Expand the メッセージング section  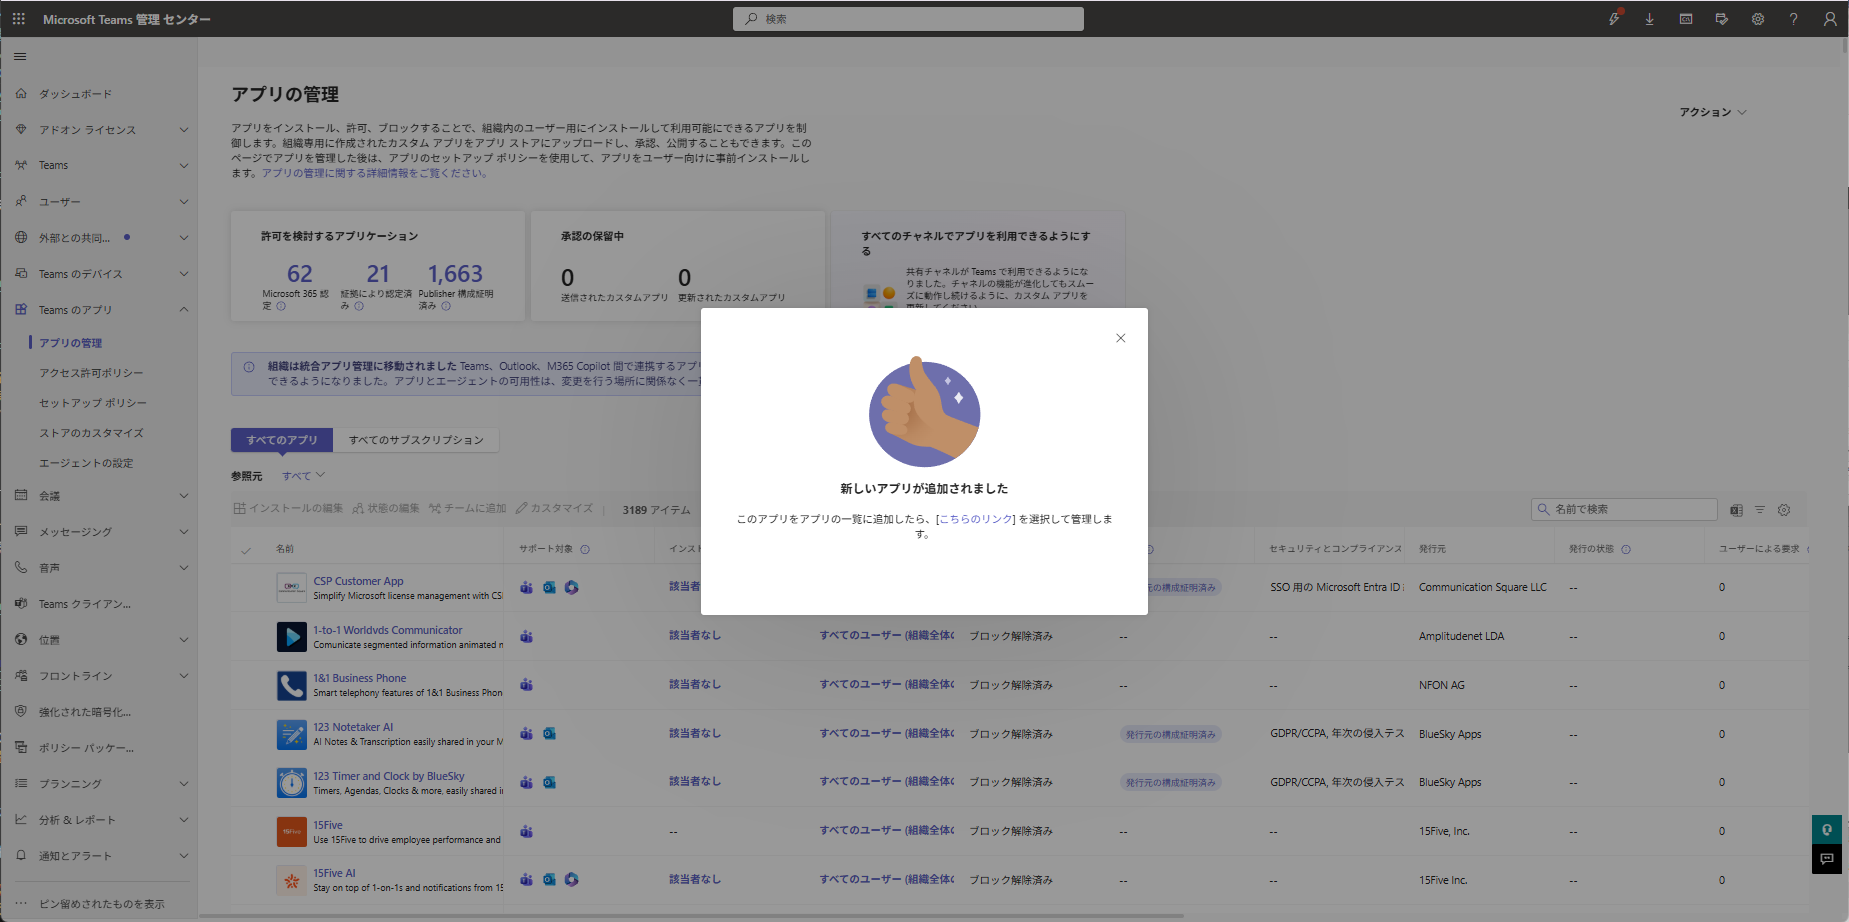(x=184, y=532)
